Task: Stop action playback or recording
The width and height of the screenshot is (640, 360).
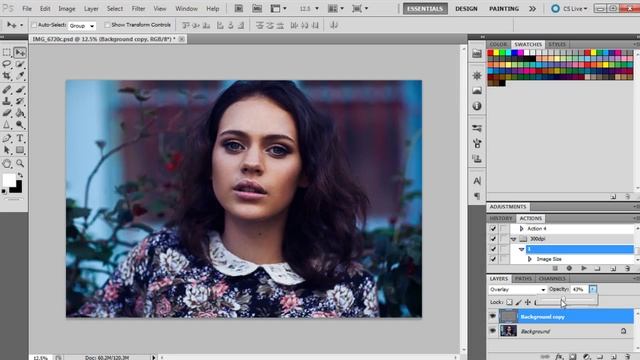Action: tap(555, 268)
